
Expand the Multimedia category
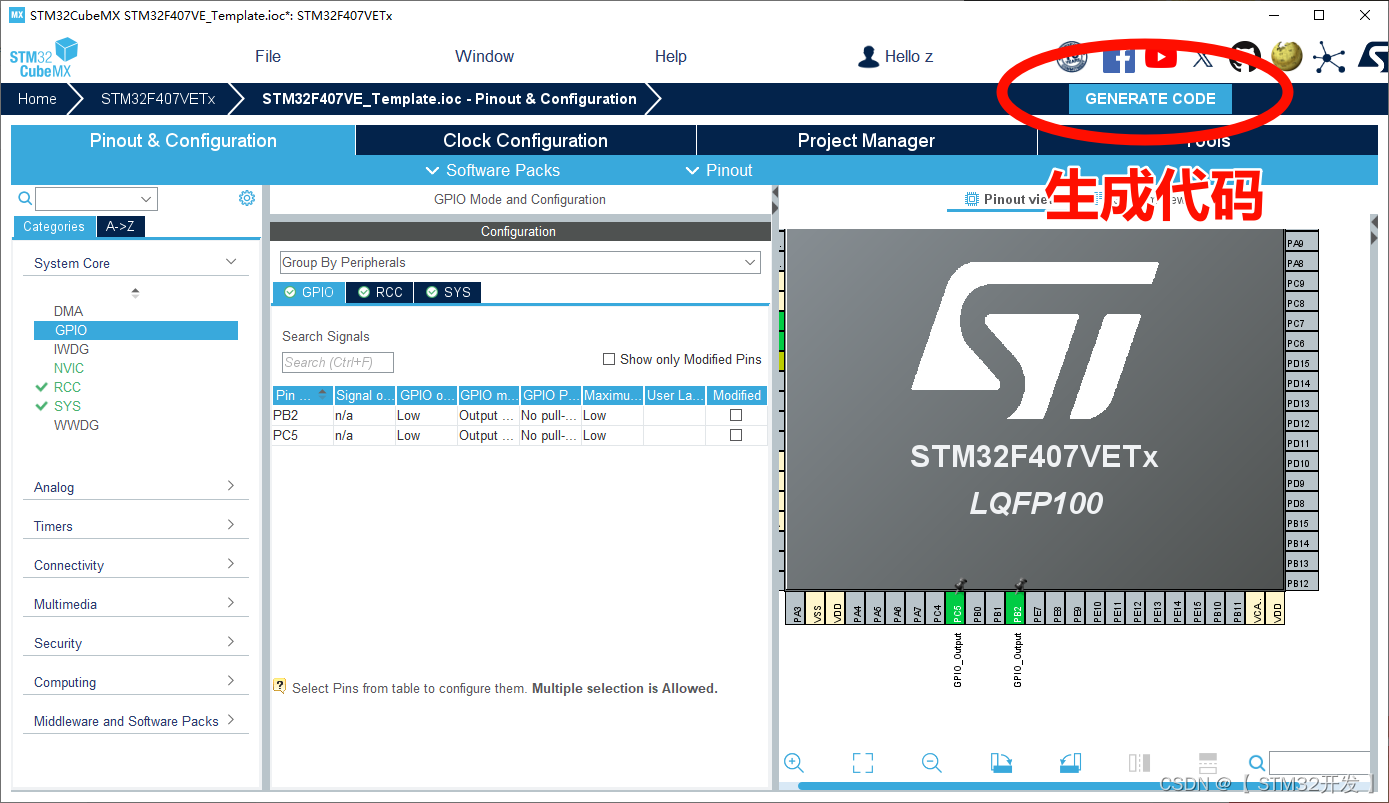pos(136,604)
